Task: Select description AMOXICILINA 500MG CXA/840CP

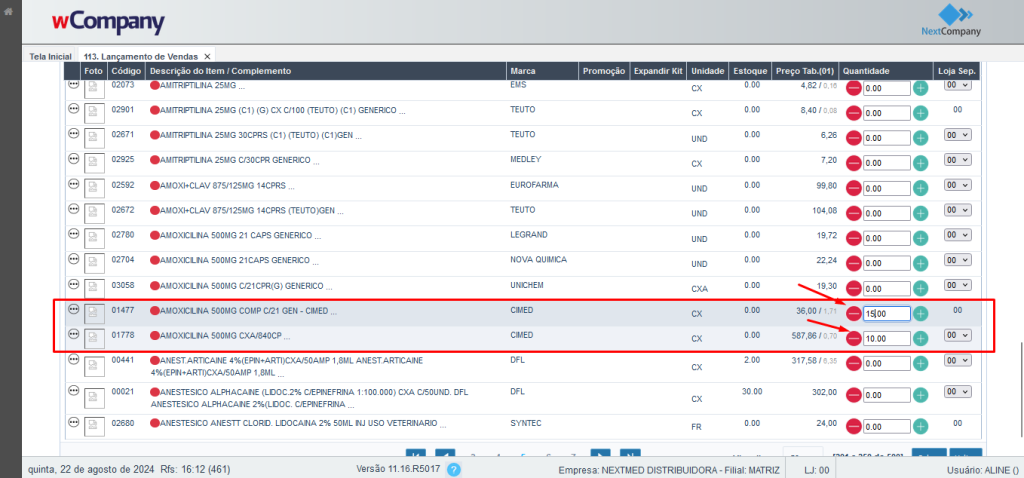Action: tap(221, 335)
